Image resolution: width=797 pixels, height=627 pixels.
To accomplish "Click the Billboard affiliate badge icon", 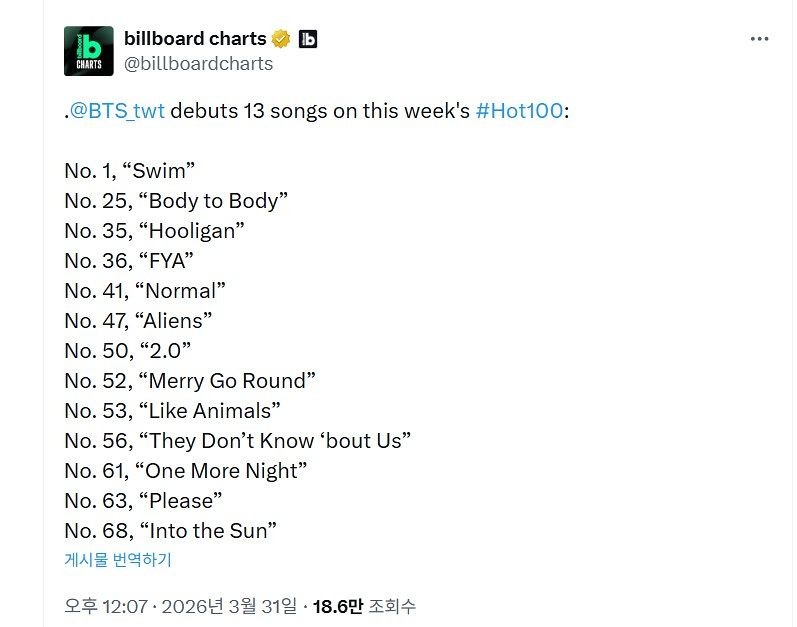I will click(308, 39).
